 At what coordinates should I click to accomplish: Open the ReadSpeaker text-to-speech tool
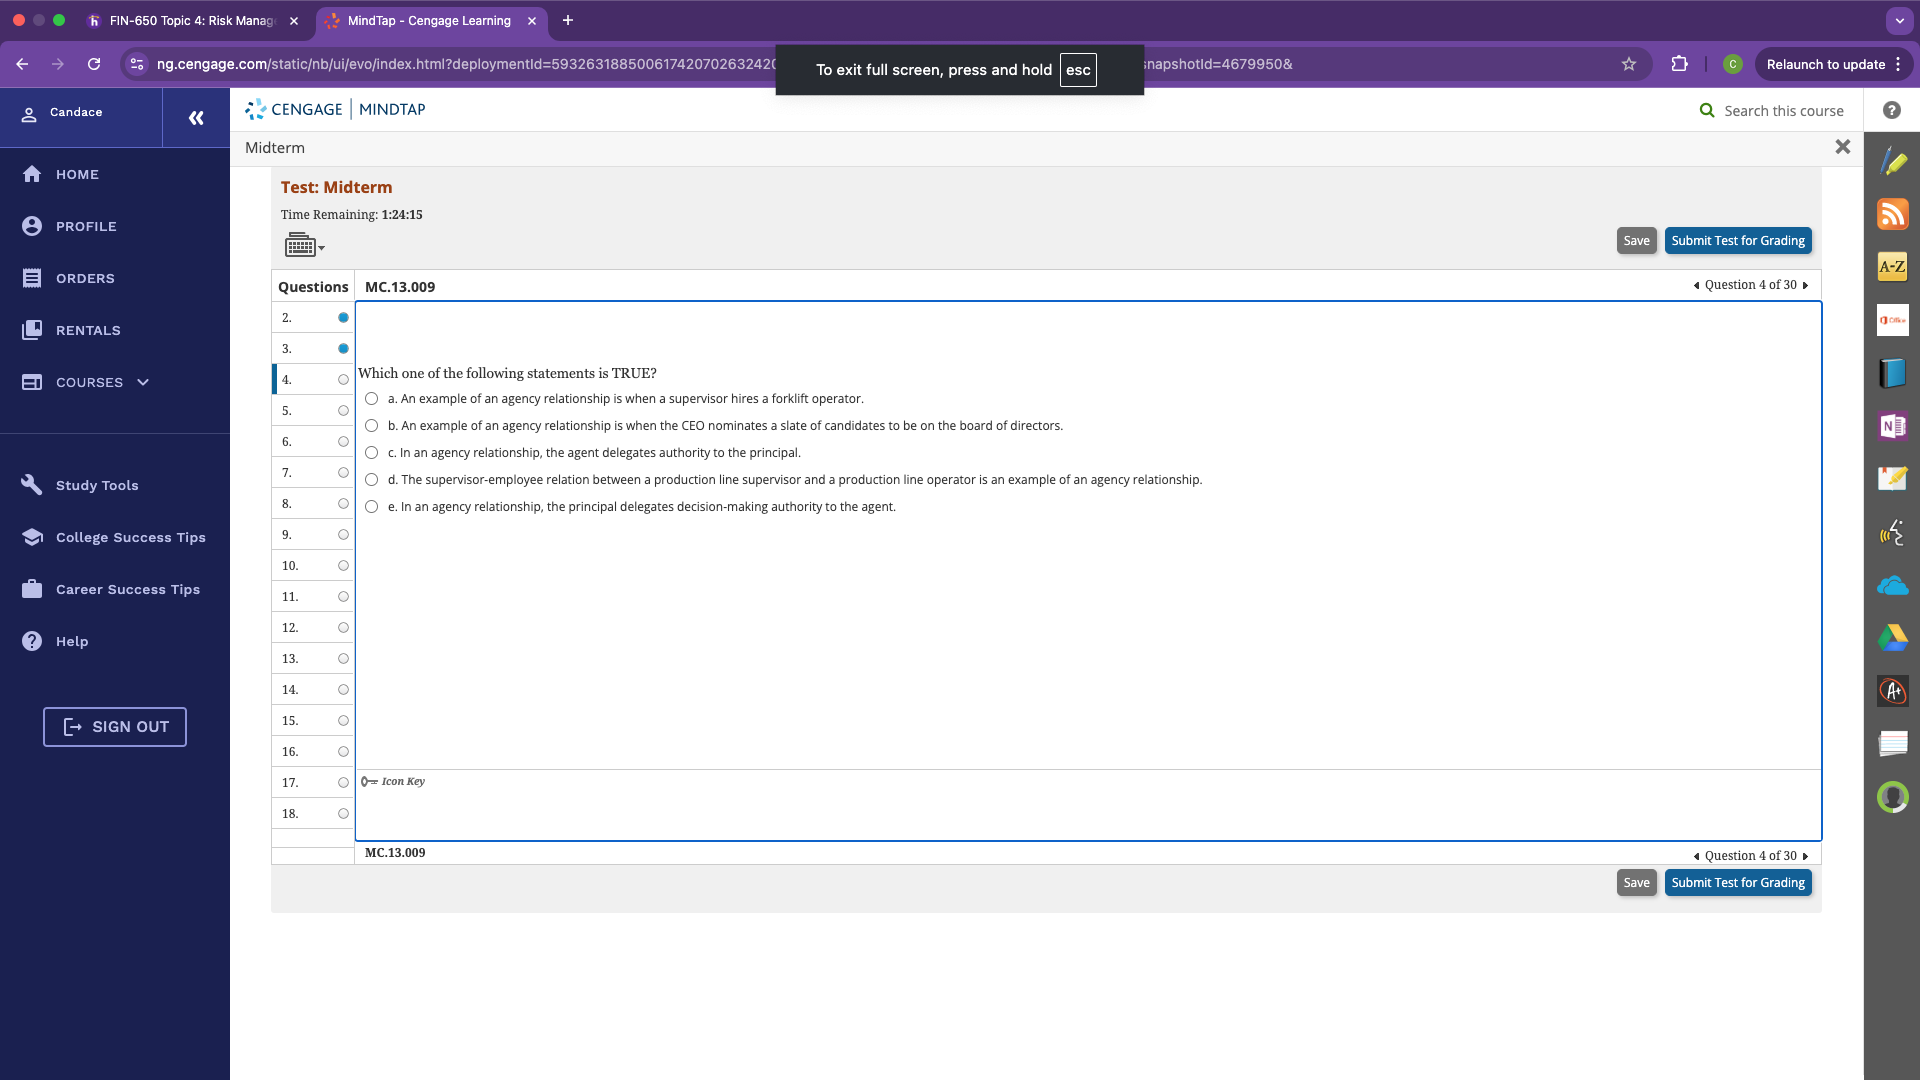coord(1892,533)
